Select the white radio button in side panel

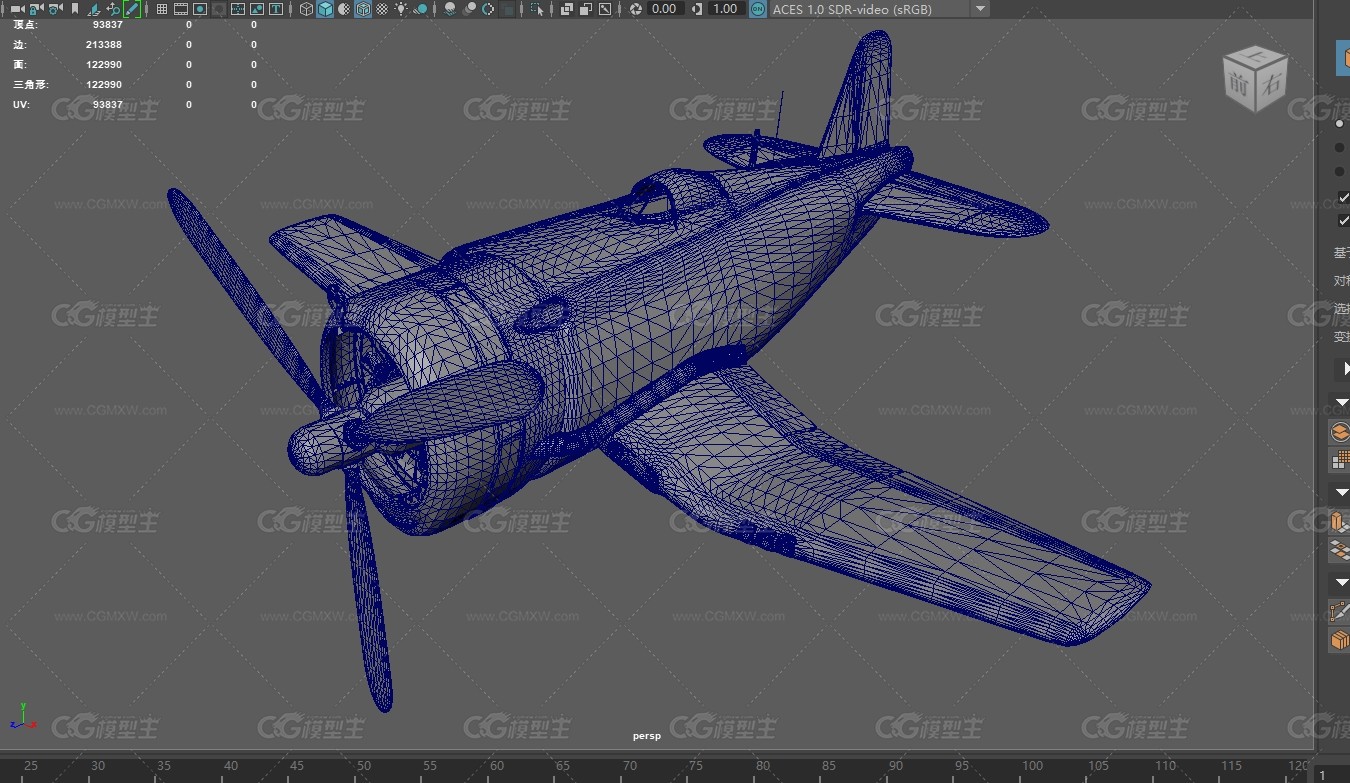1340,124
